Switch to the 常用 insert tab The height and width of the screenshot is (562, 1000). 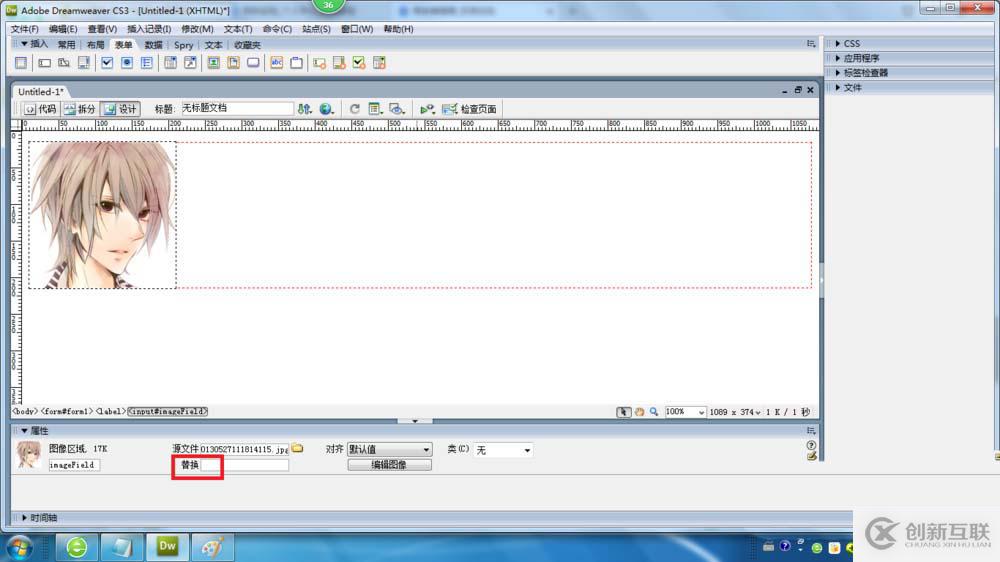tap(66, 45)
